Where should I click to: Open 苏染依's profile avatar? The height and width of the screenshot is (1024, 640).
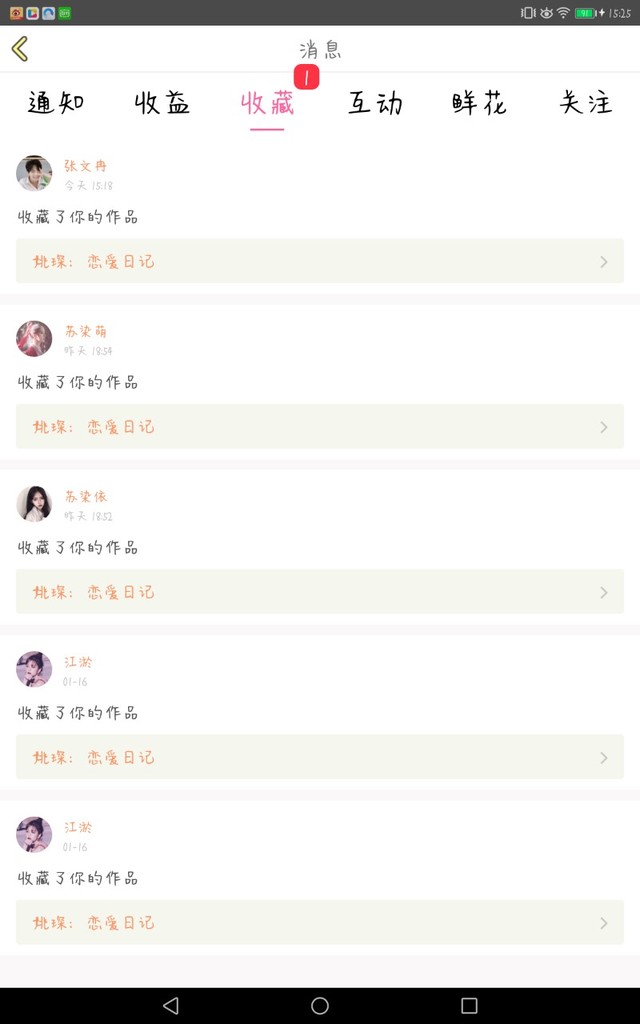[34, 504]
